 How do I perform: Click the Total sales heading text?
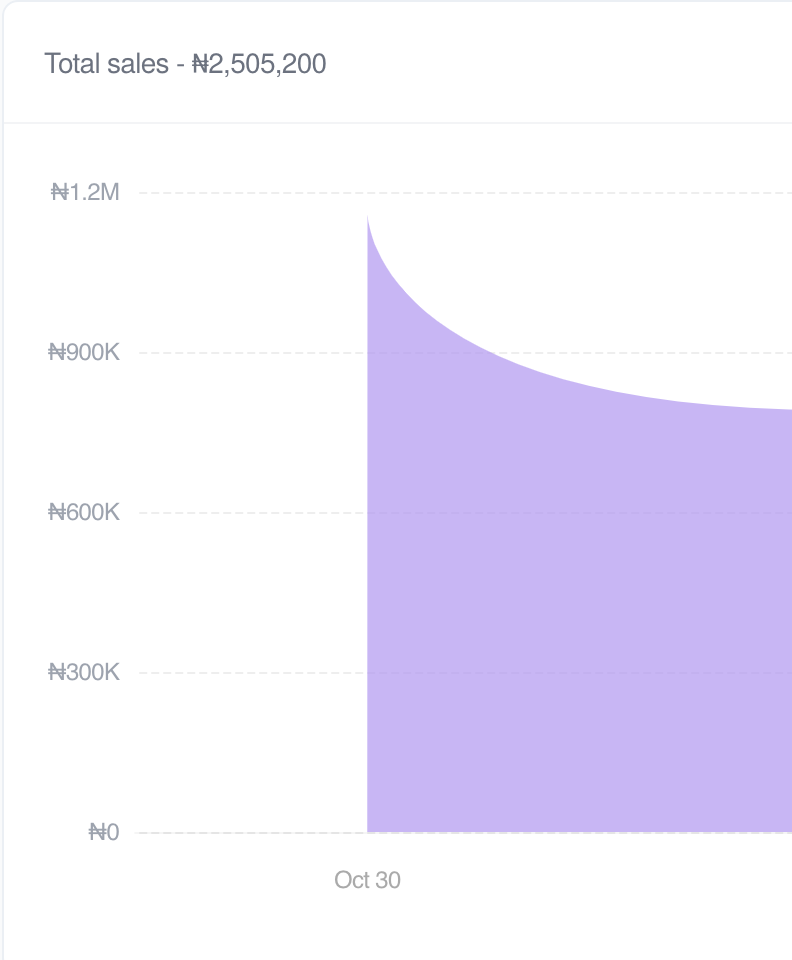tap(106, 64)
